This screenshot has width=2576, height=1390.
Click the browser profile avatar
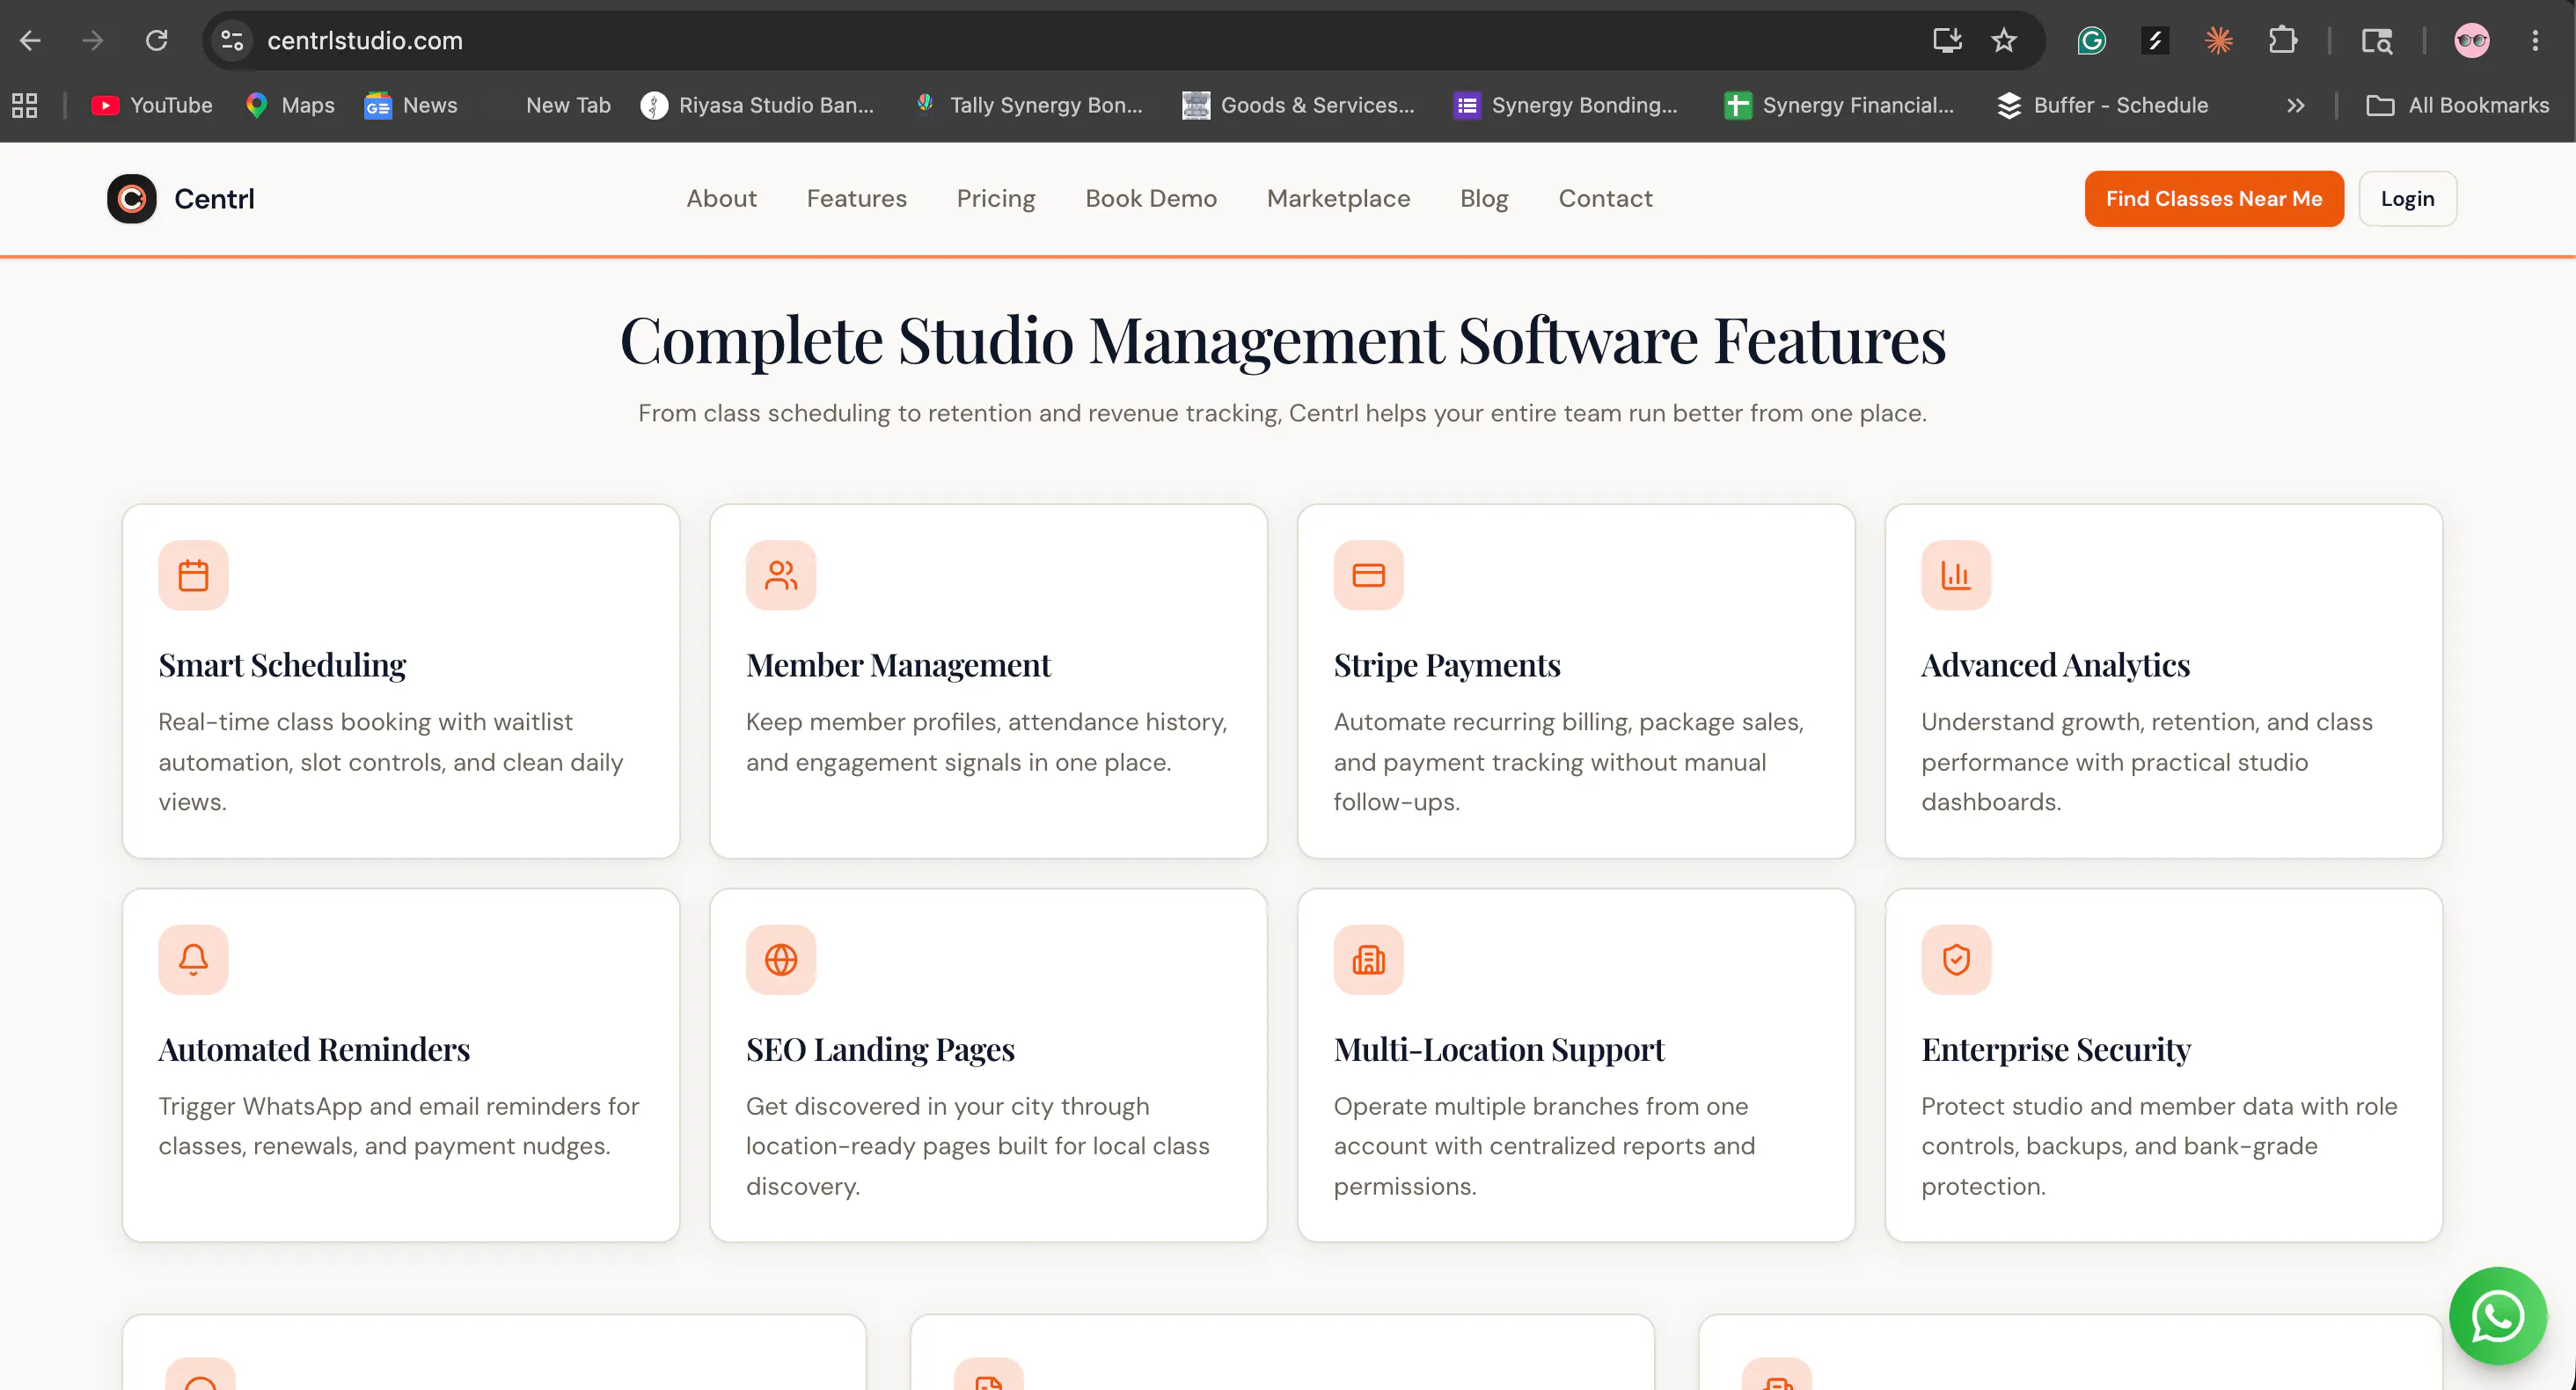(x=2472, y=40)
